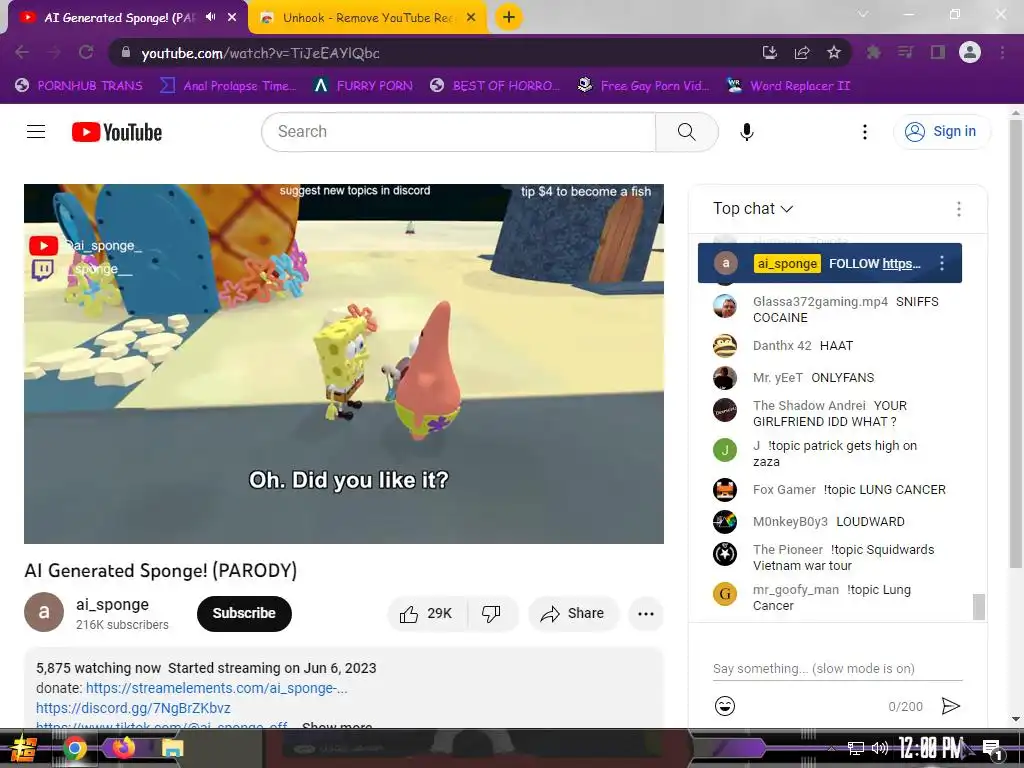This screenshot has width=1024, height=768.
Task: Like the video with thumbs-up
Action: (x=426, y=613)
